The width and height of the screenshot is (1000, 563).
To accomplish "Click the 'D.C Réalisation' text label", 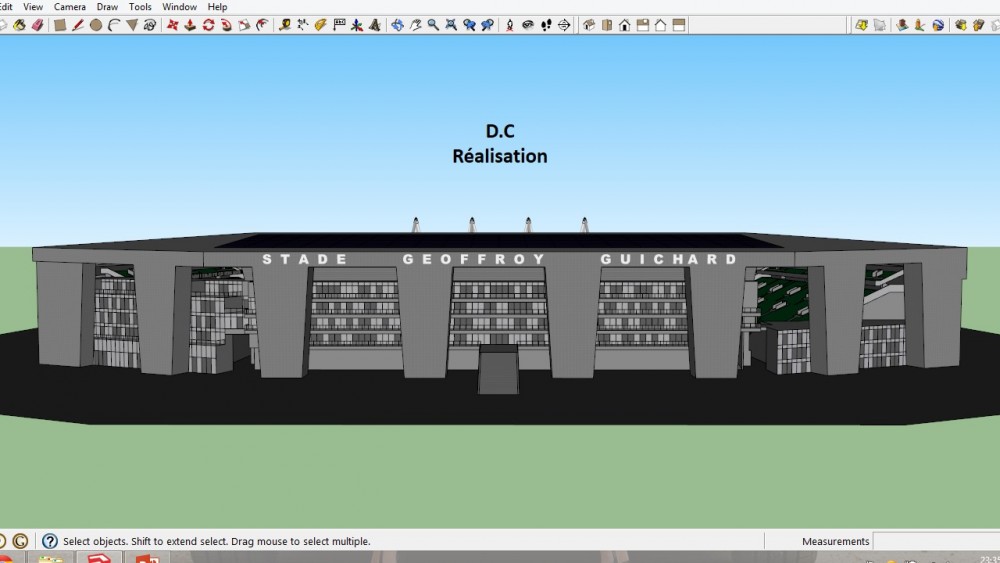I will pyautogui.click(x=499, y=144).
